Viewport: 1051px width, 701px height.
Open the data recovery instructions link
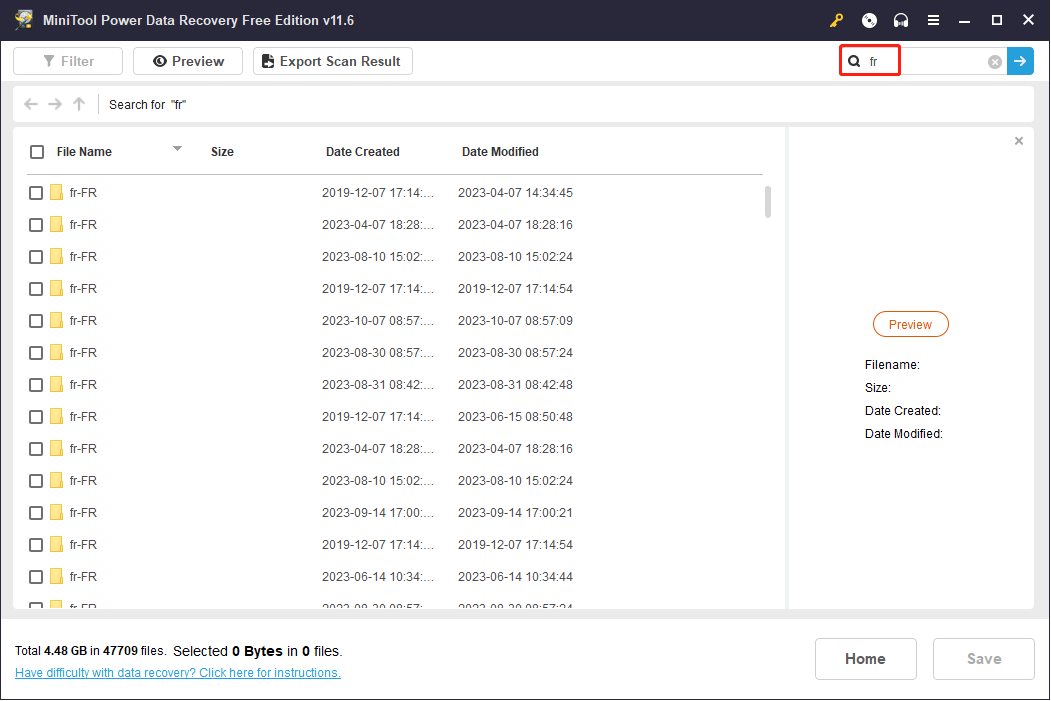tap(178, 673)
